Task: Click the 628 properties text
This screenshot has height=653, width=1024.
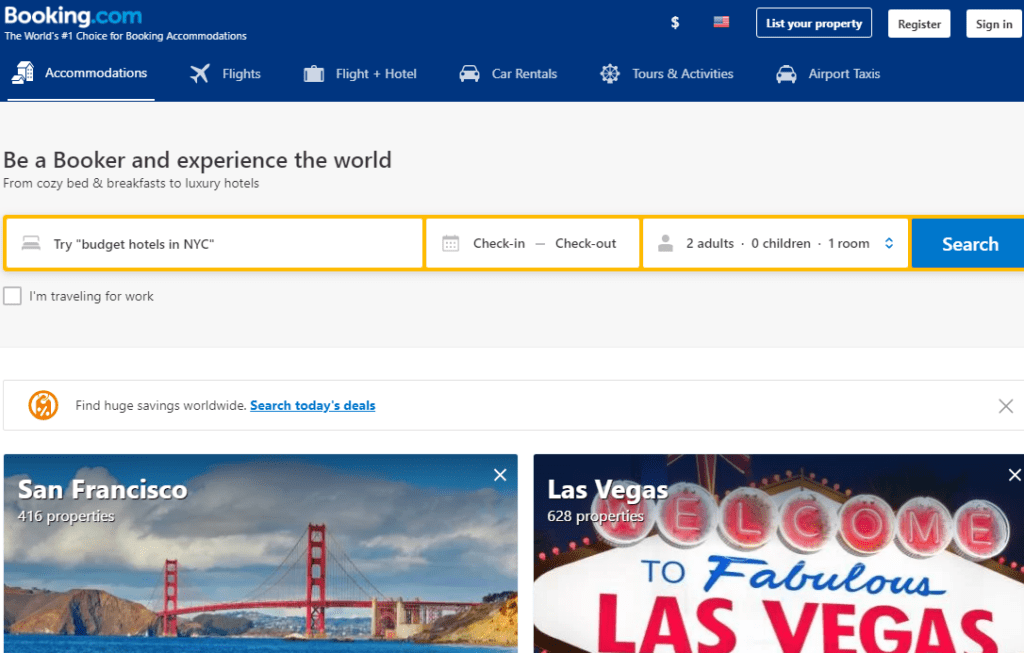Action: (596, 516)
